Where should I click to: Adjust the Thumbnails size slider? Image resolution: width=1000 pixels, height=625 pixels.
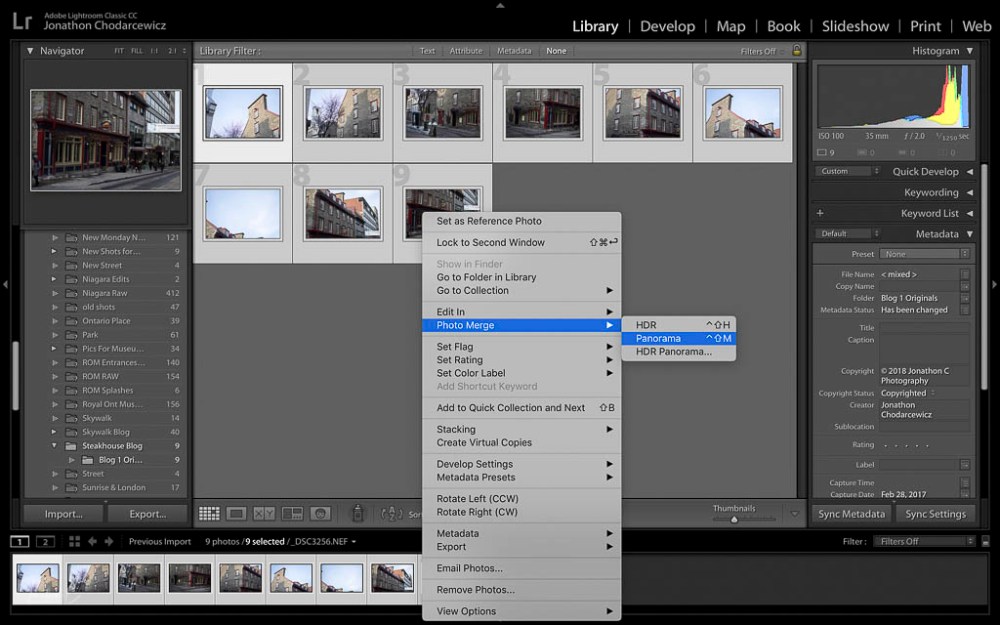[734, 519]
